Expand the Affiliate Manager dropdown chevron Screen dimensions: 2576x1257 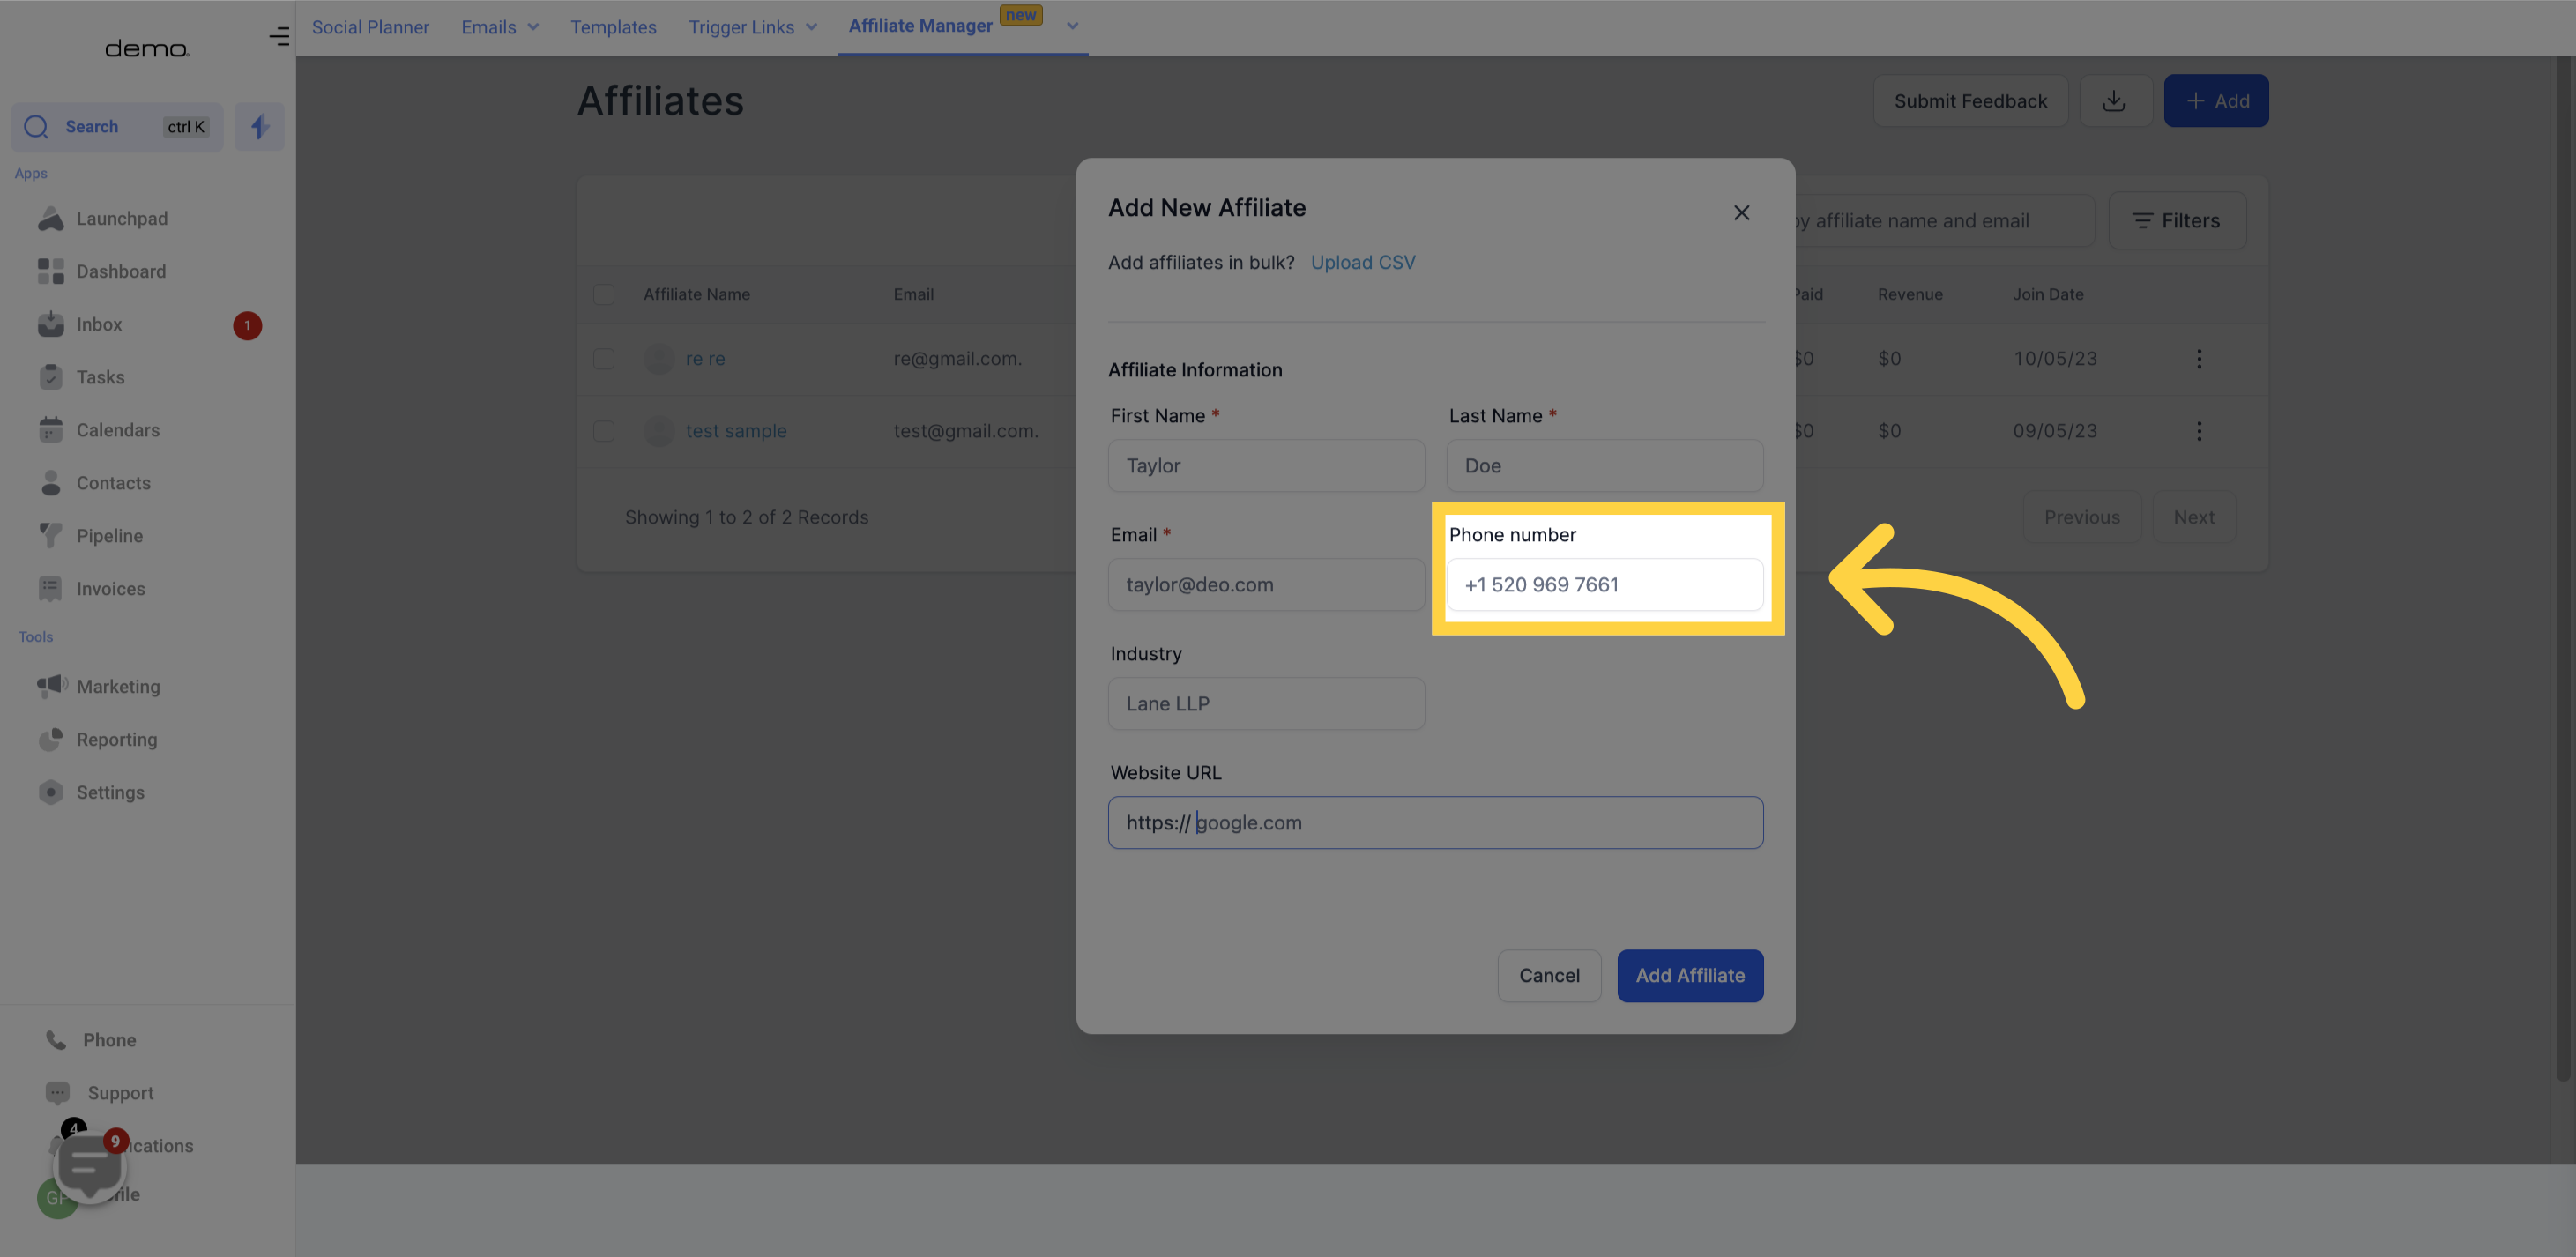coord(1072,27)
